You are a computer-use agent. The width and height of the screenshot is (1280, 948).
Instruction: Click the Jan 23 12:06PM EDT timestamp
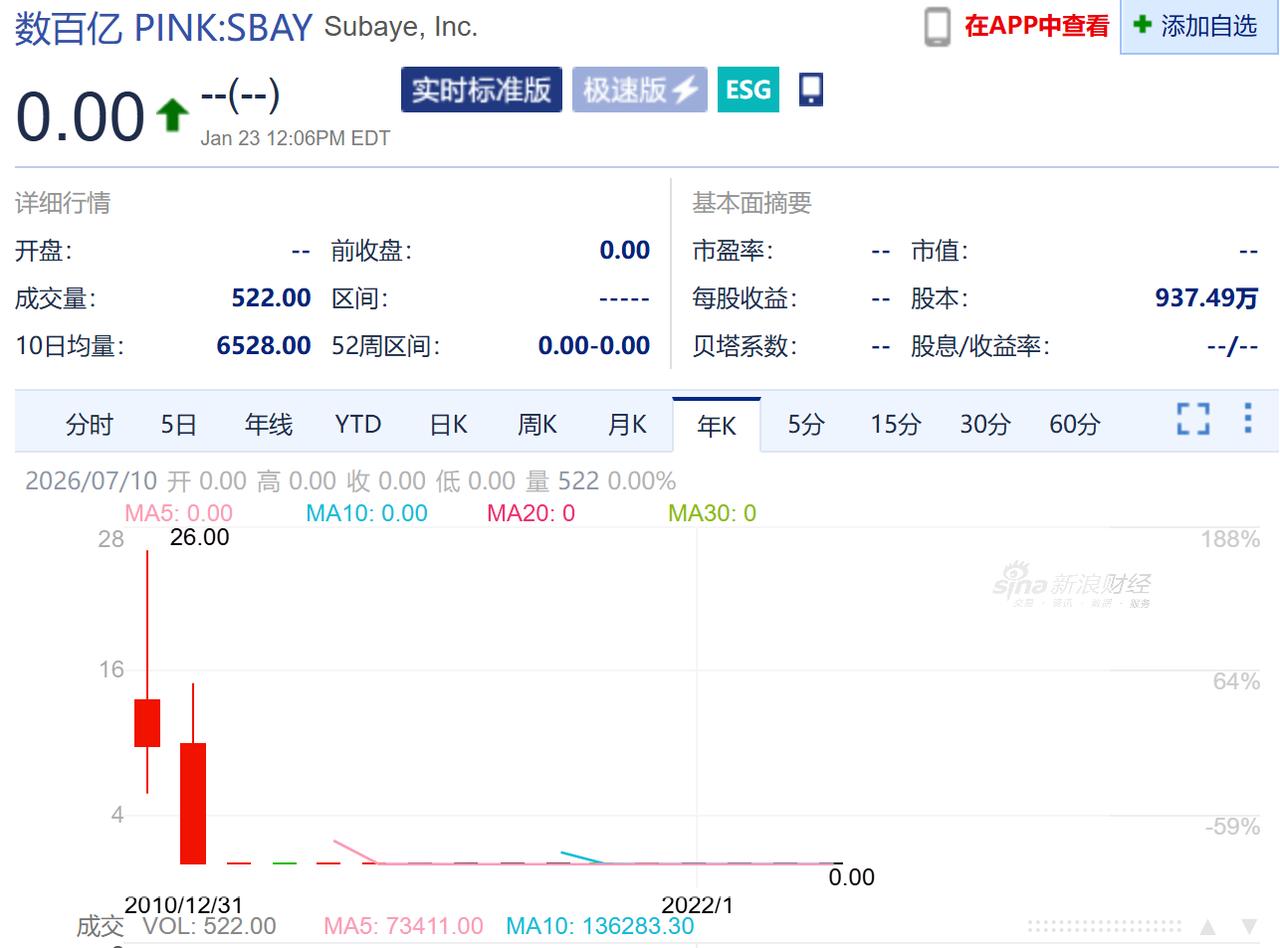tap(295, 138)
